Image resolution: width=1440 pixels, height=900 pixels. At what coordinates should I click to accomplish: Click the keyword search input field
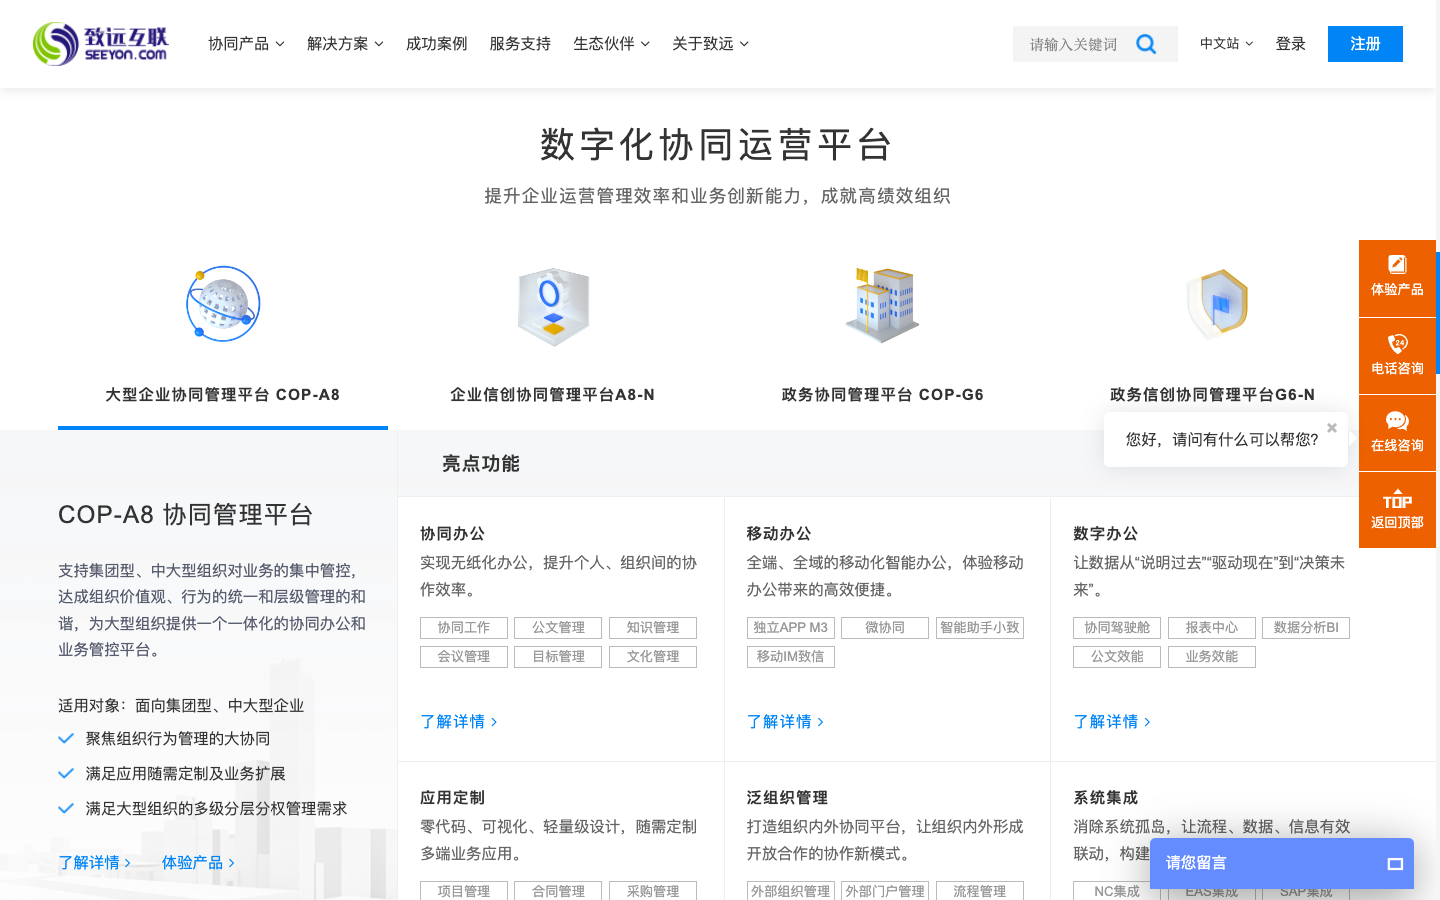(1070, 44)
